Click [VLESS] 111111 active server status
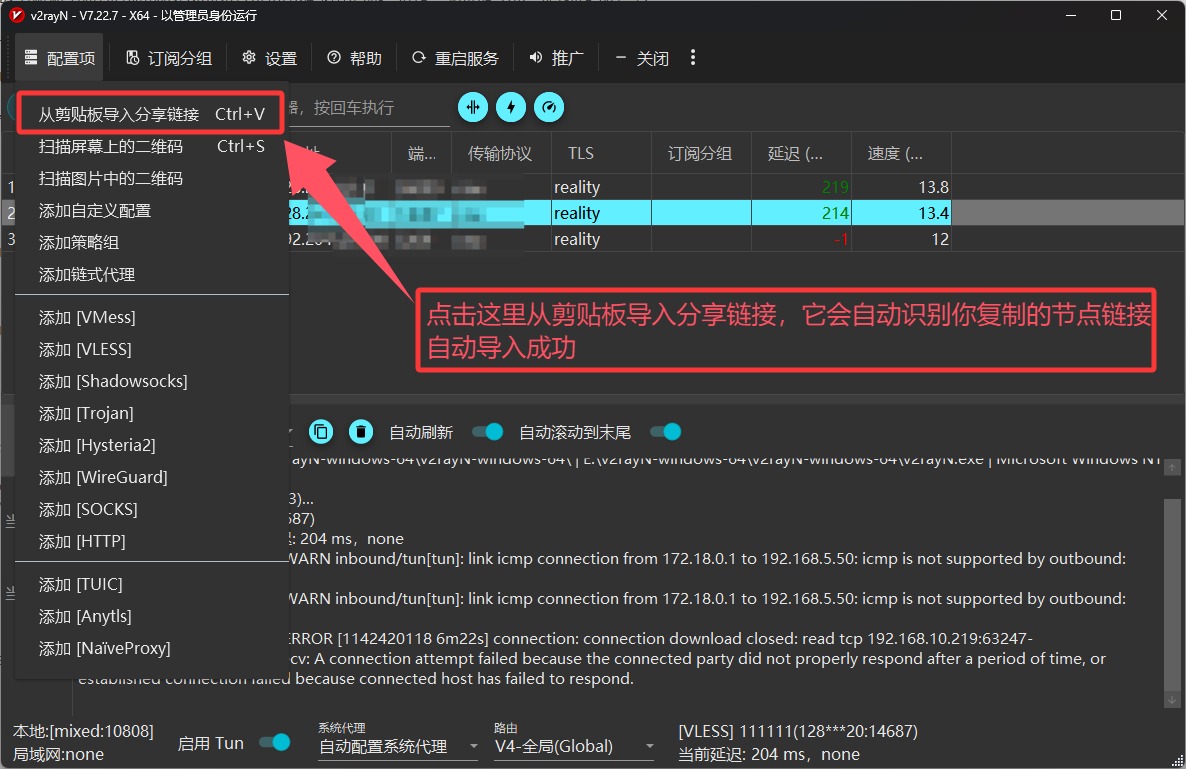 point(798,731)
